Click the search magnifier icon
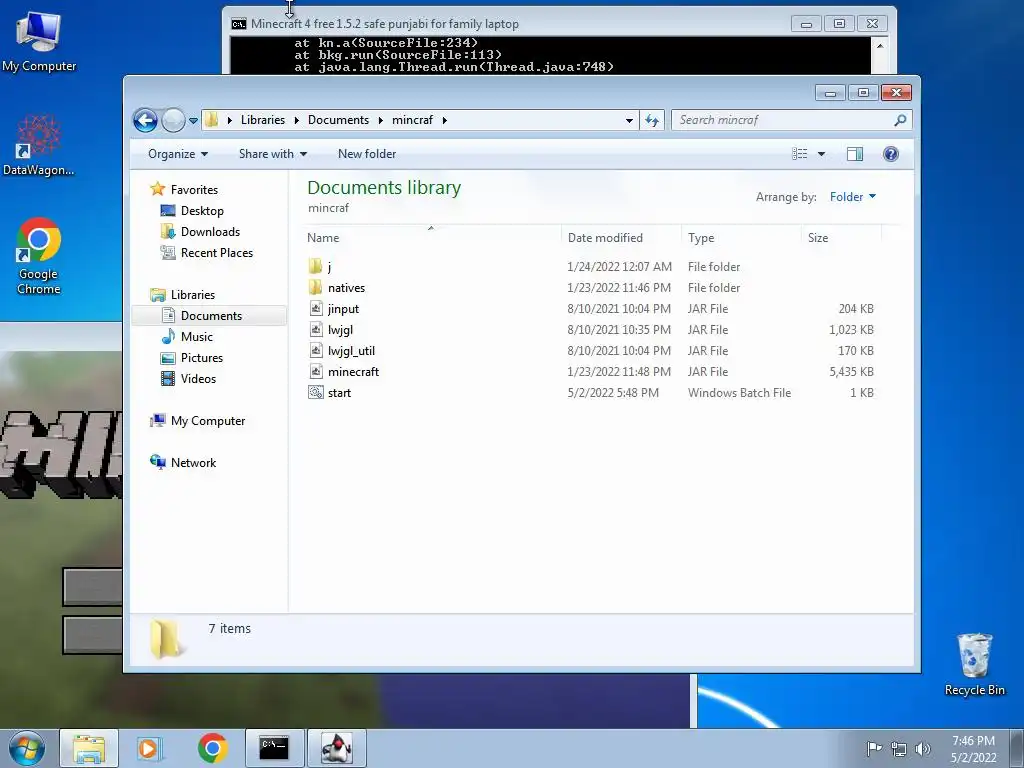Image resolution: width=1024 pixels, height=768 pixels. tap(900, 120)
